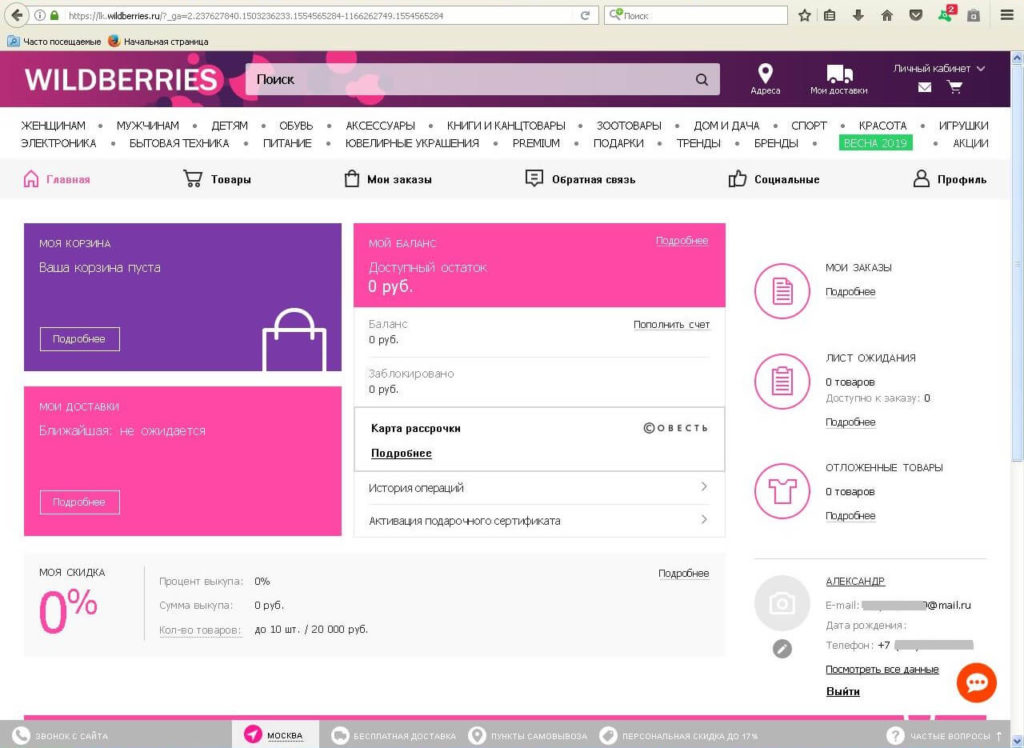Viewport: 1024px width, 748px height.
Task: Click the pencil edit icon under profile photo
Action: pyautogui.click(x=782, y=649)
